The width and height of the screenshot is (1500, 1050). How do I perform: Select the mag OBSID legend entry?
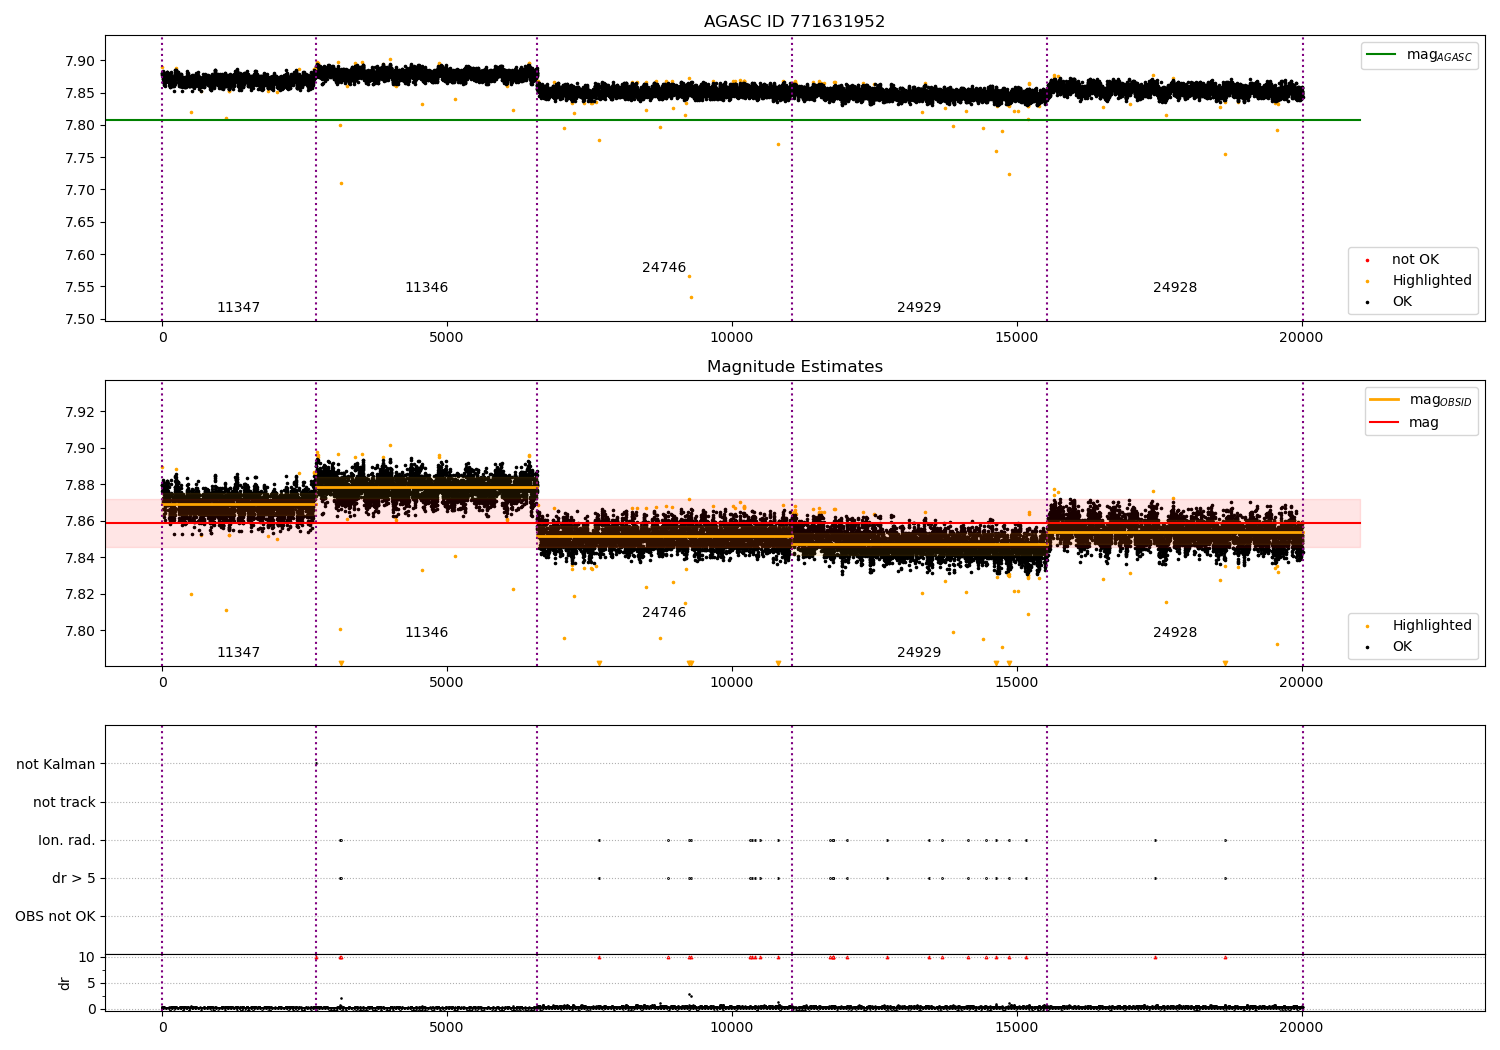point(1420,400)
